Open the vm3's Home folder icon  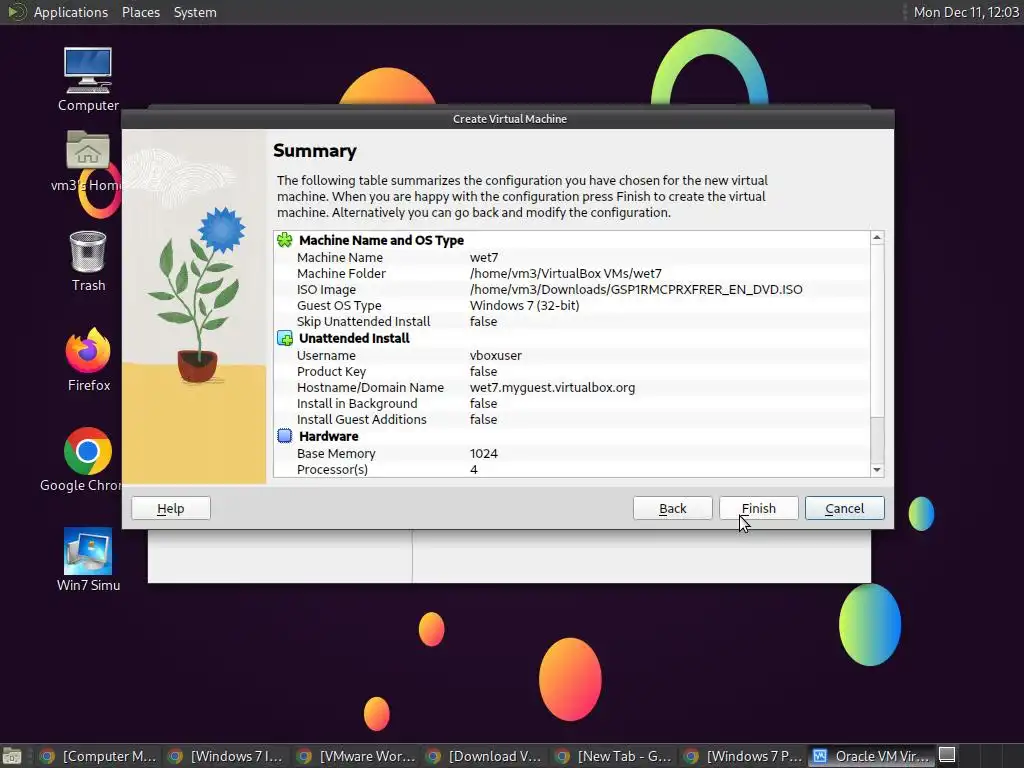click(x=87, y=161)
